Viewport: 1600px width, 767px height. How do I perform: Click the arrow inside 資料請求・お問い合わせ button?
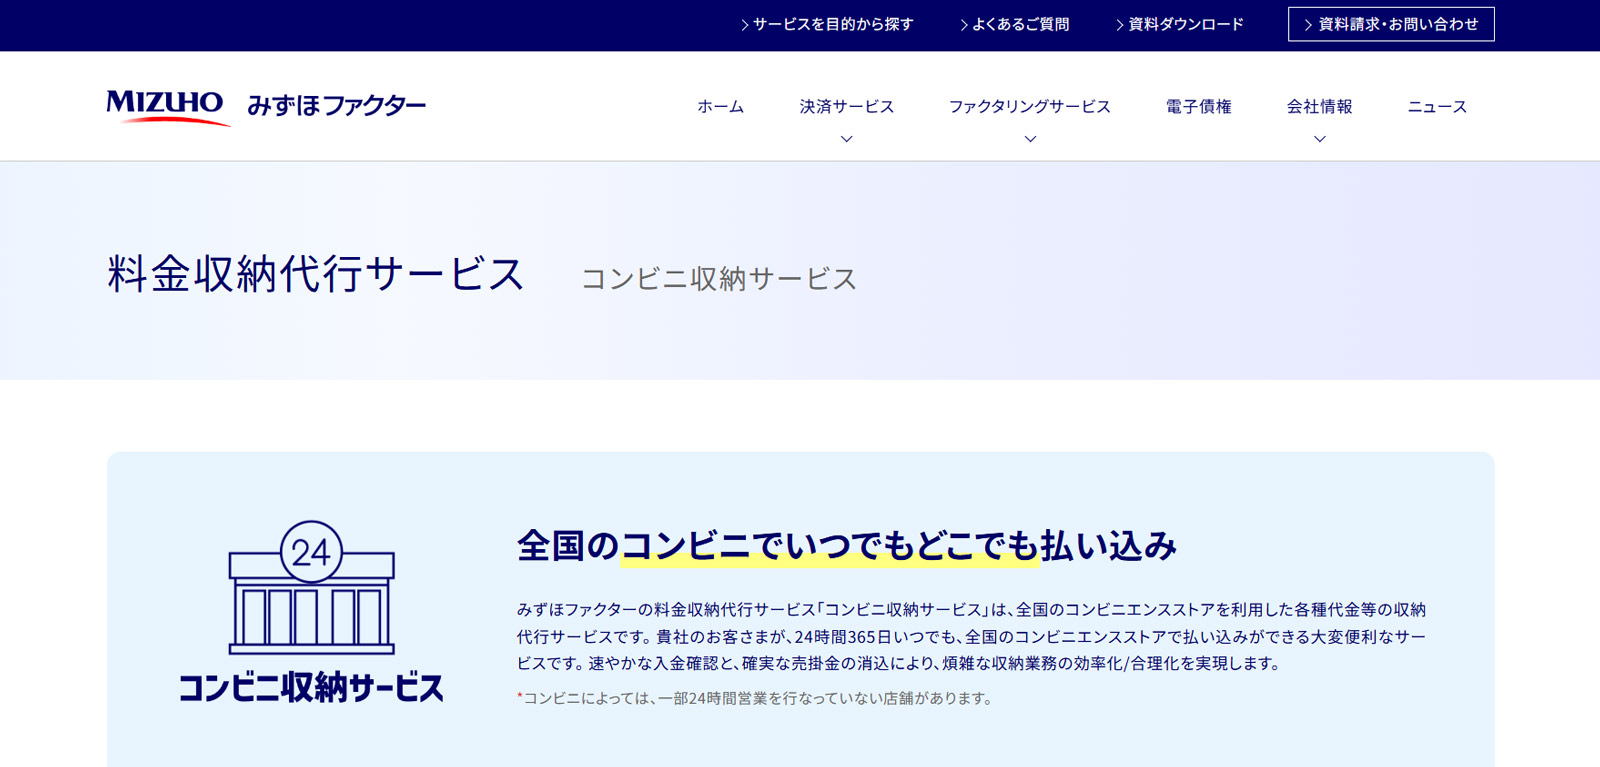coord(1308,25)
